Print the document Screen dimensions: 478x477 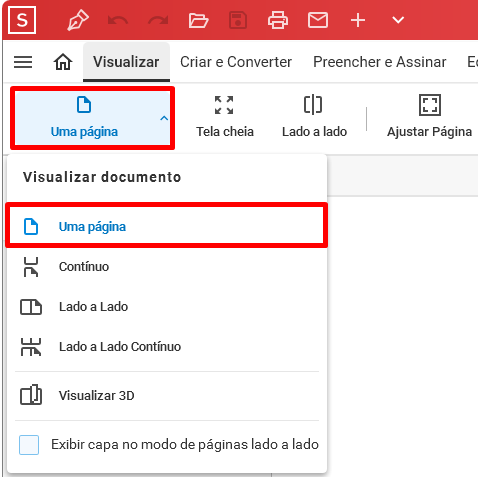pyautogui.click(x=278, y=20)
